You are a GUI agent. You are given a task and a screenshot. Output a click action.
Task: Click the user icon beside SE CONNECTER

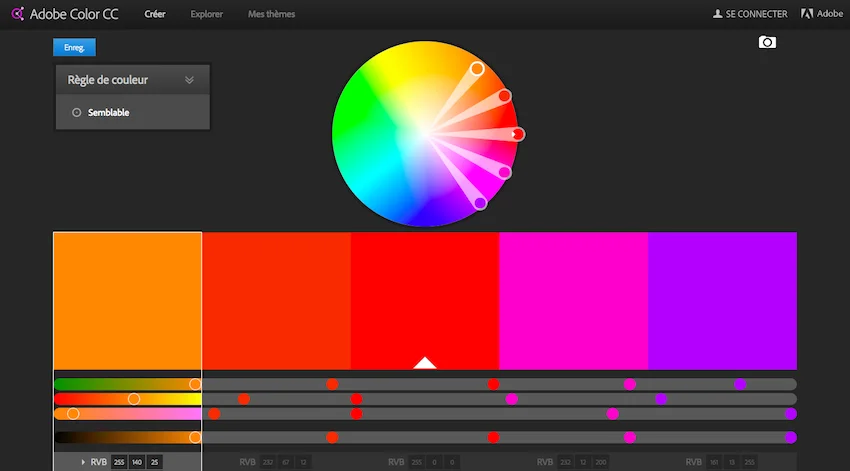pyautogui.click(x=717, y=14)
